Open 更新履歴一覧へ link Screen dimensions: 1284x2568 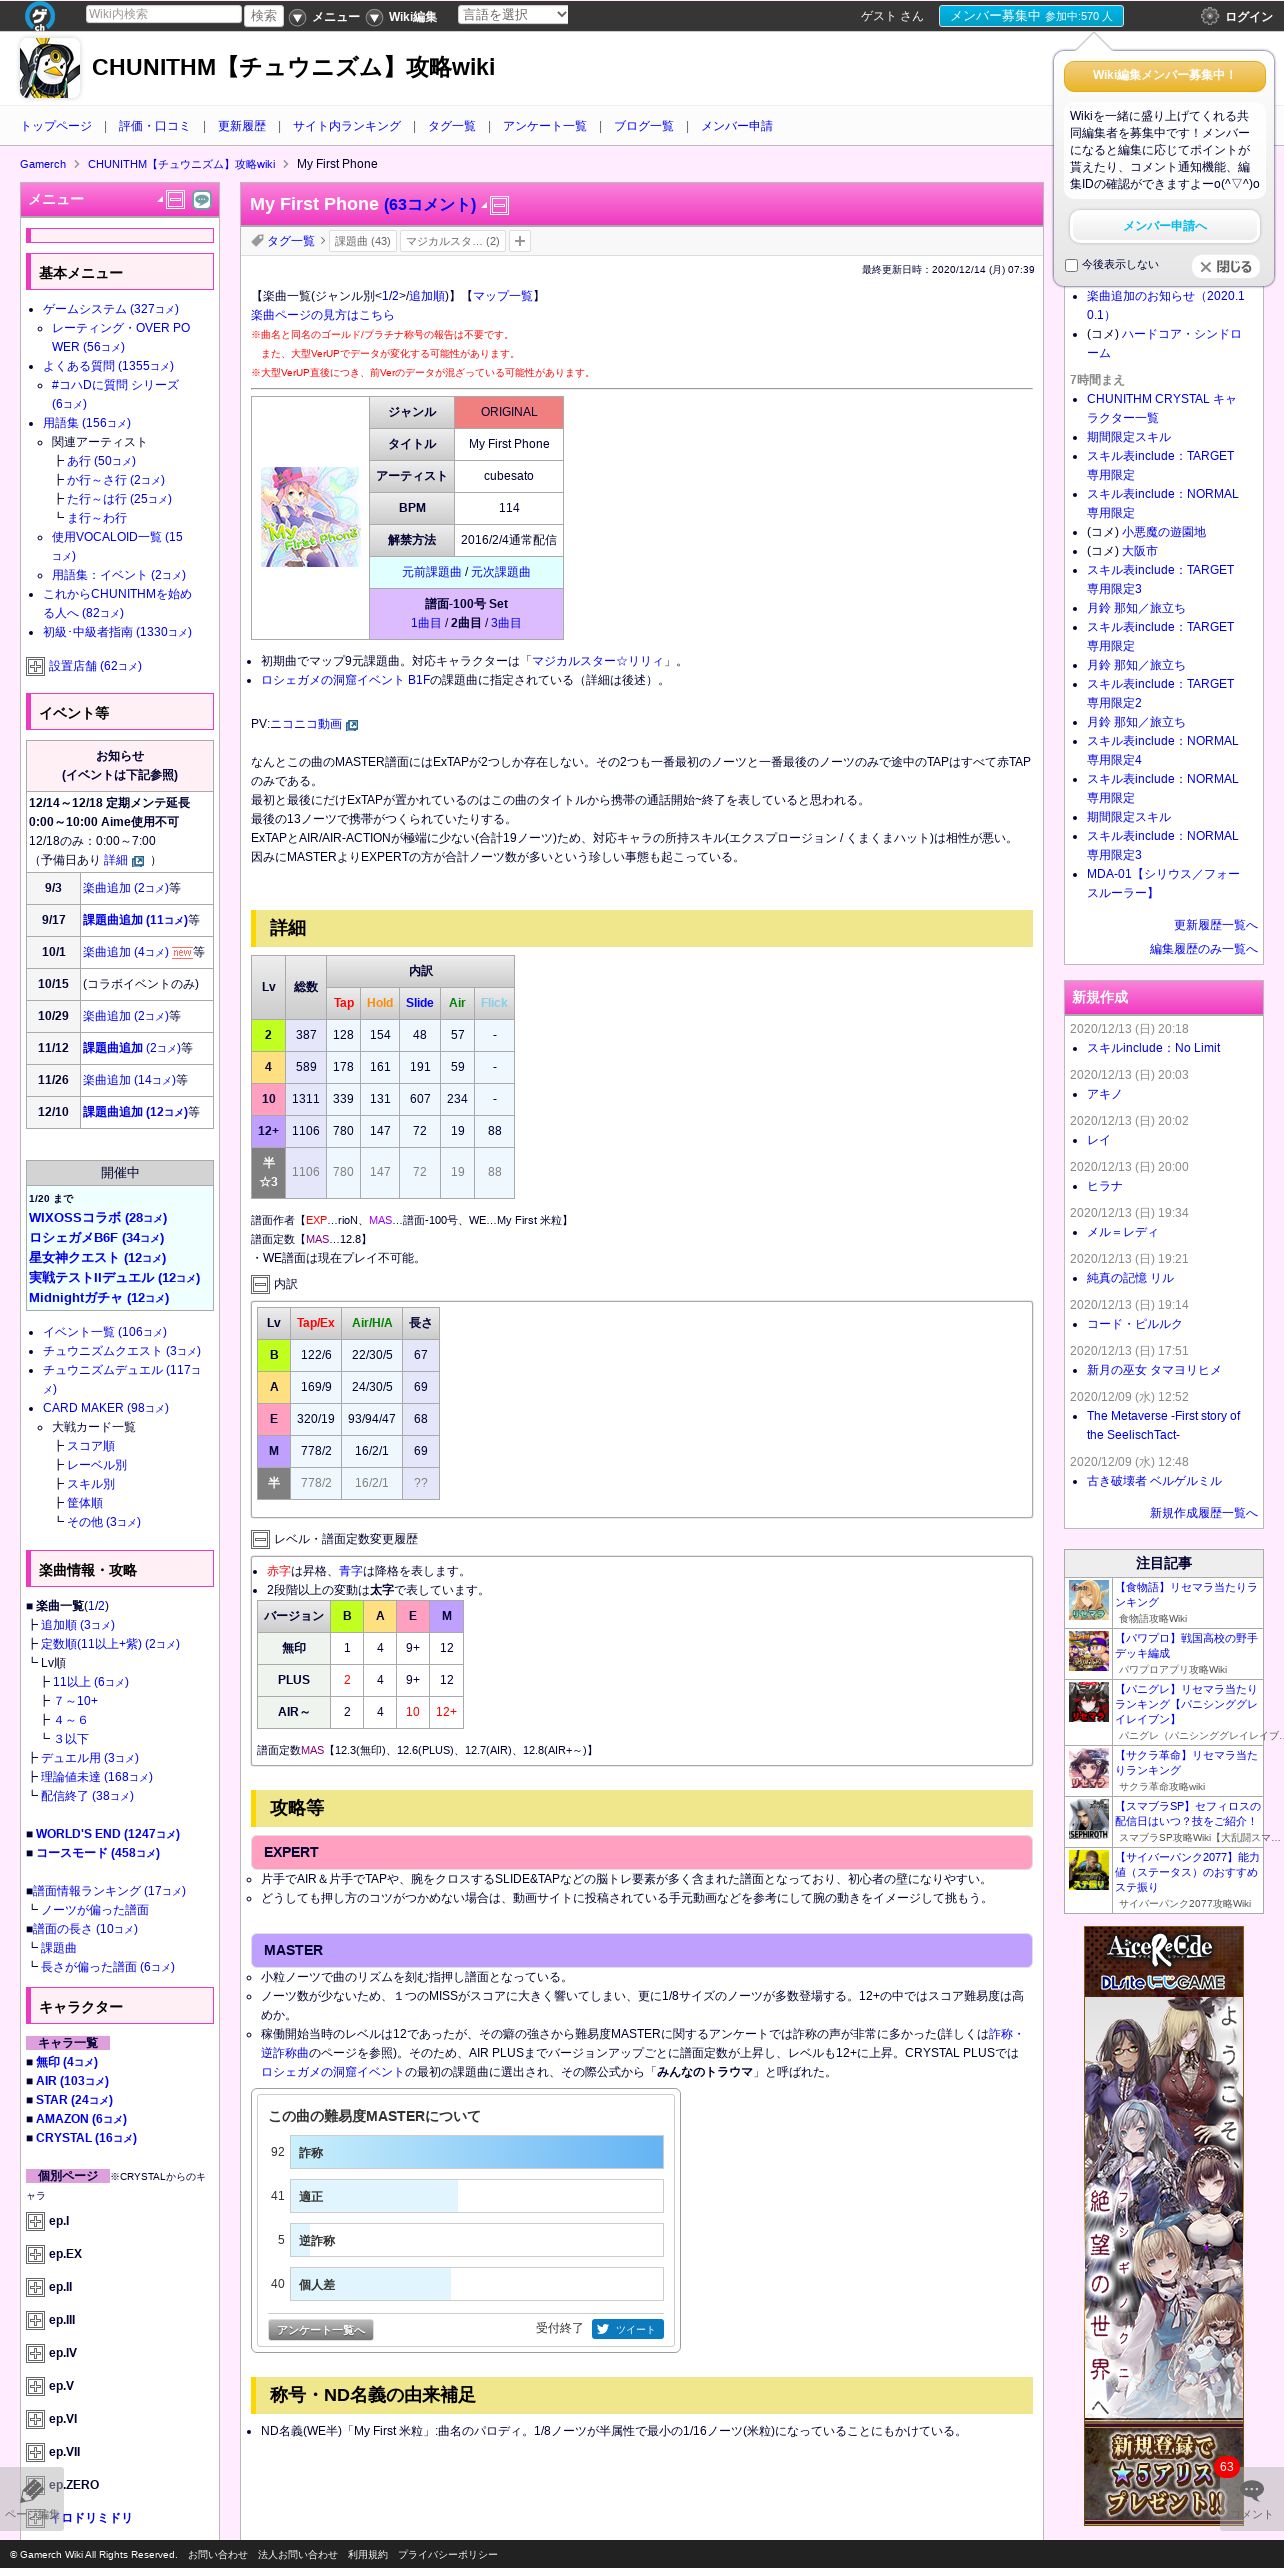coord(1216,925)
